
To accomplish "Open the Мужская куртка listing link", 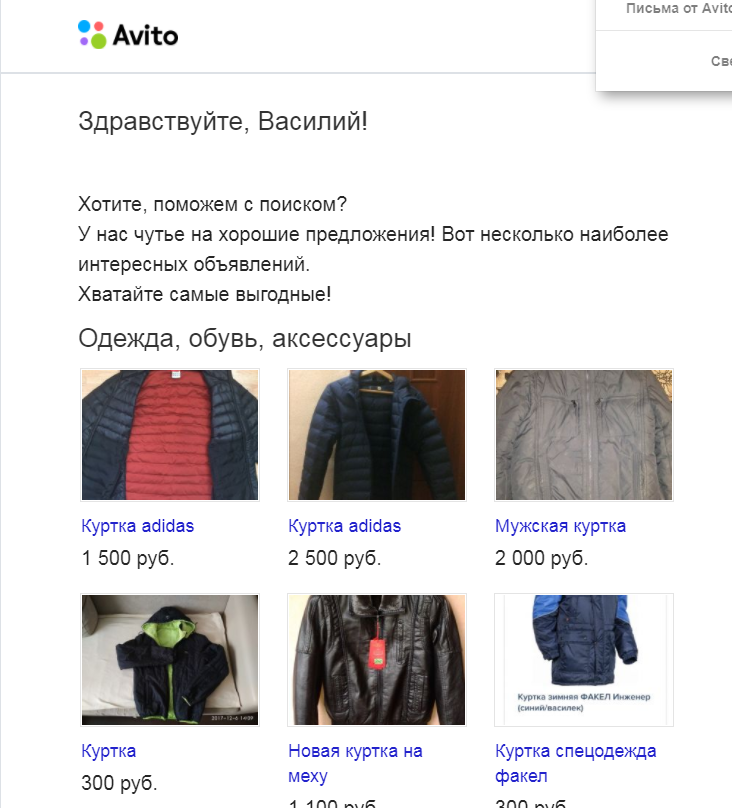I will point(560,526).
